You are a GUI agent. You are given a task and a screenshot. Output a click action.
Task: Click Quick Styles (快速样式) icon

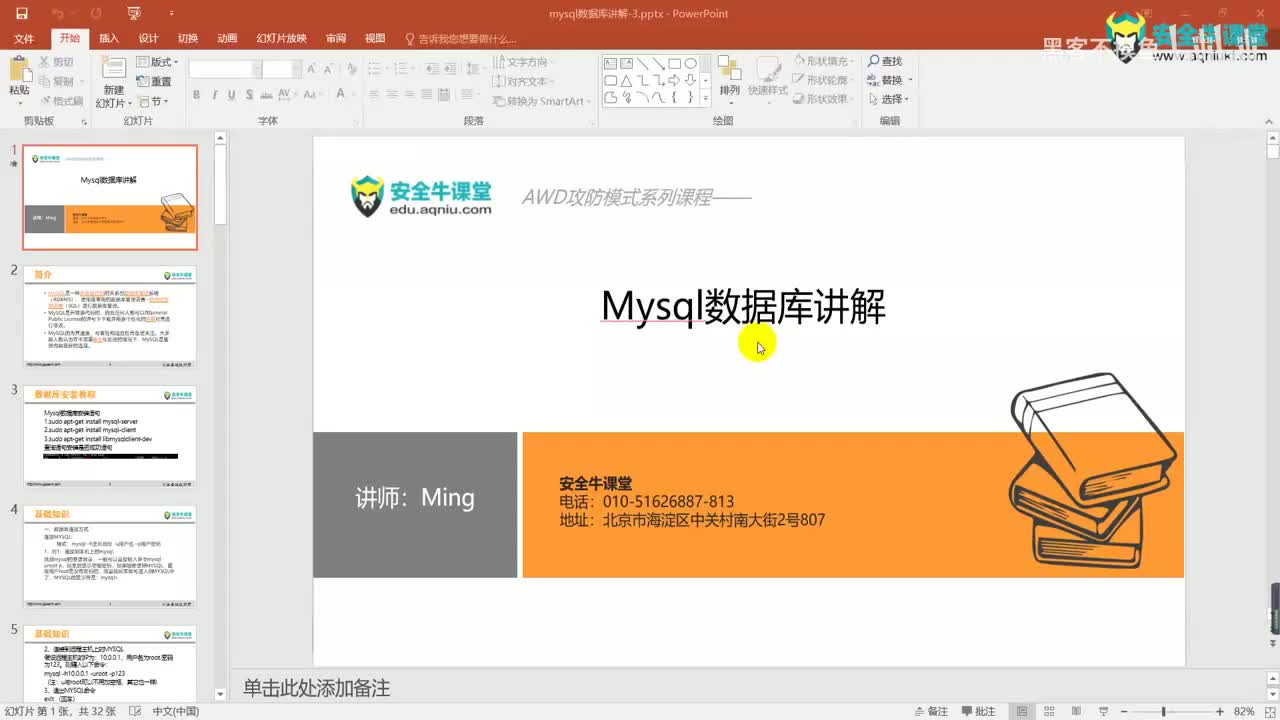coord(768,76)
